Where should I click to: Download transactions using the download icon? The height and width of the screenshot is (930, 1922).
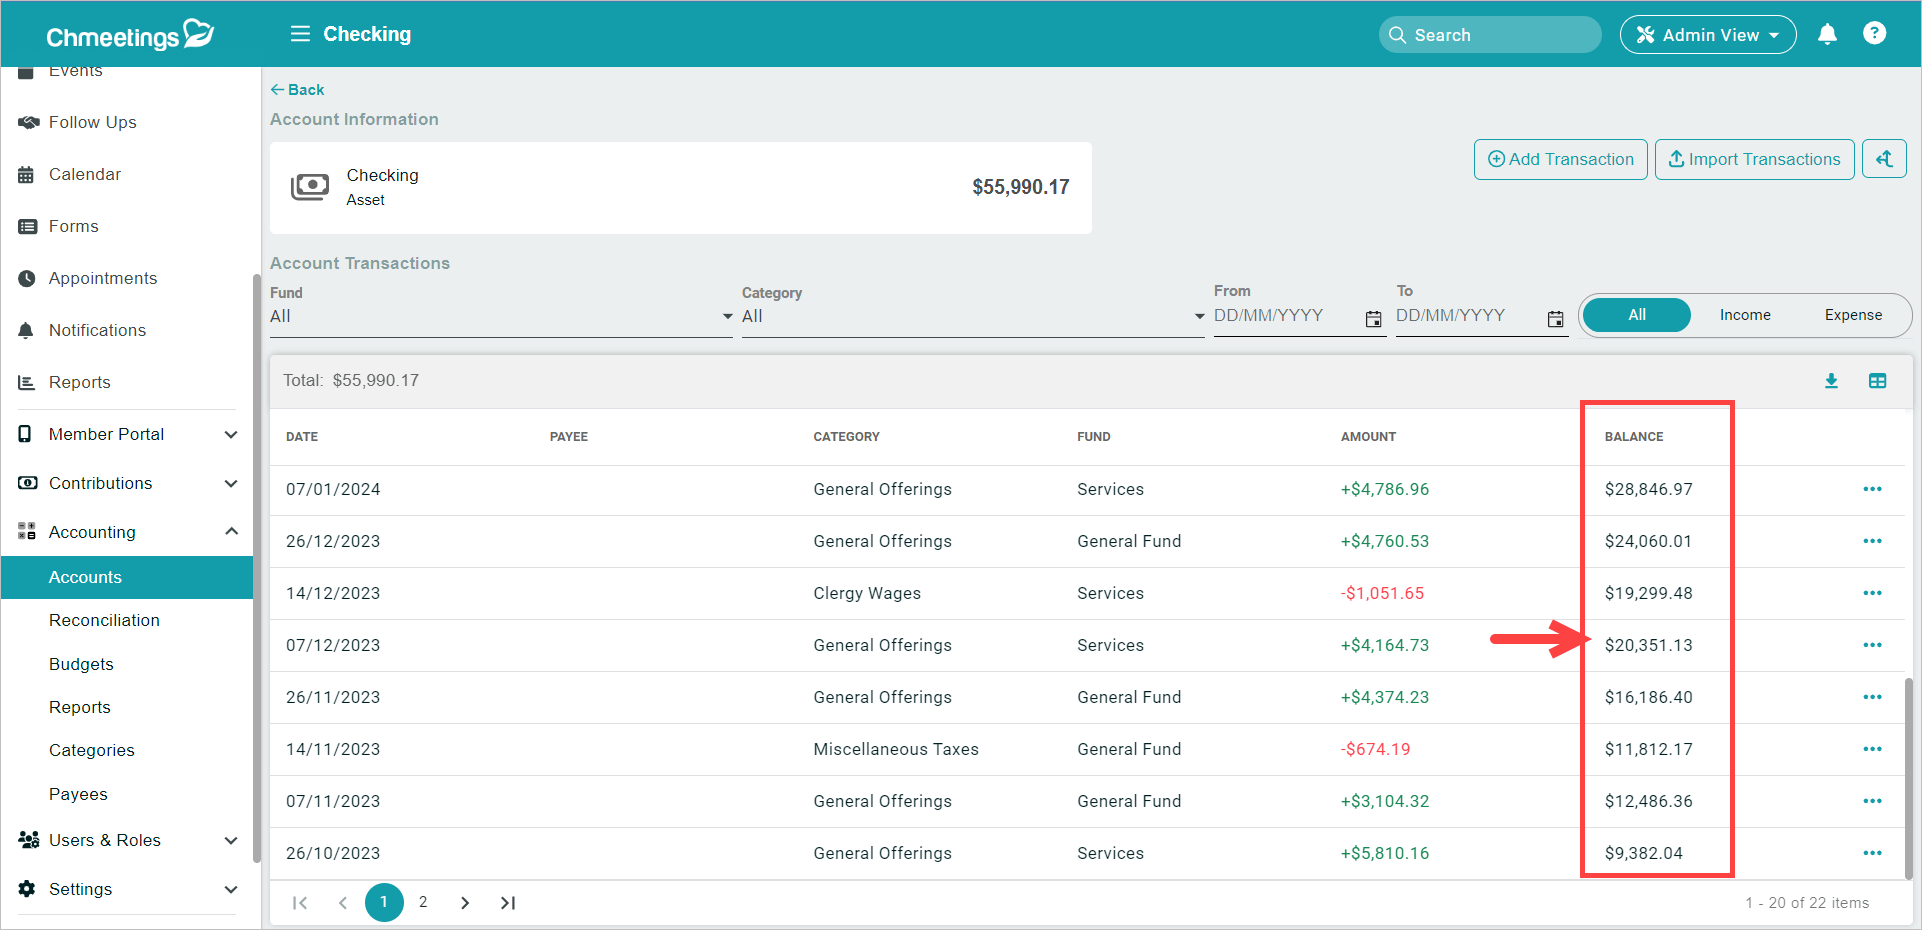(1831, 381)
